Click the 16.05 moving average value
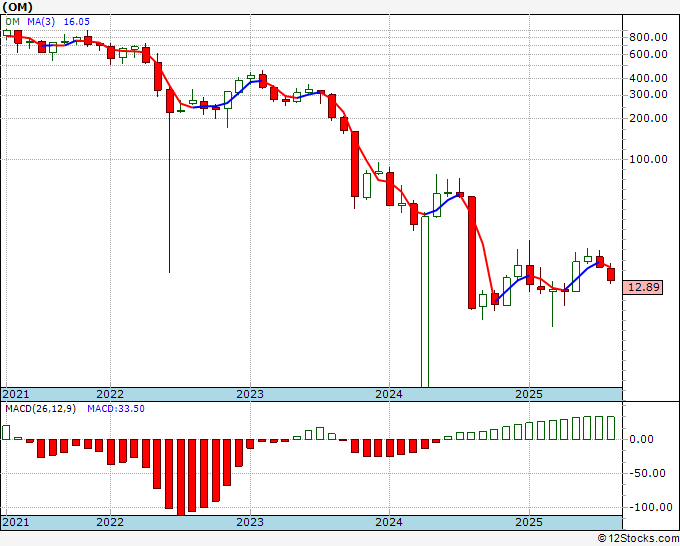This screenshot has height=546, width=680. [x=77, y=22]
